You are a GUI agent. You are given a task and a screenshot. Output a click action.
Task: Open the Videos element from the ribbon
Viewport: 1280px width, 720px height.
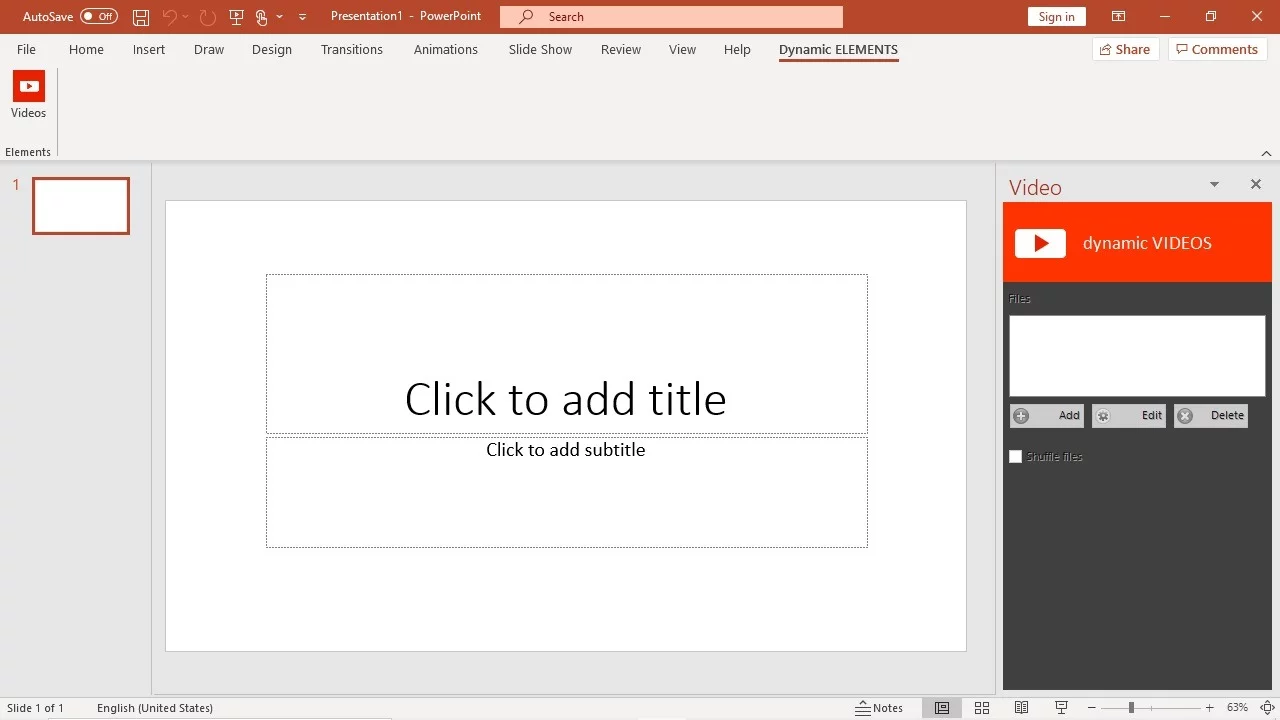(28, 96)
